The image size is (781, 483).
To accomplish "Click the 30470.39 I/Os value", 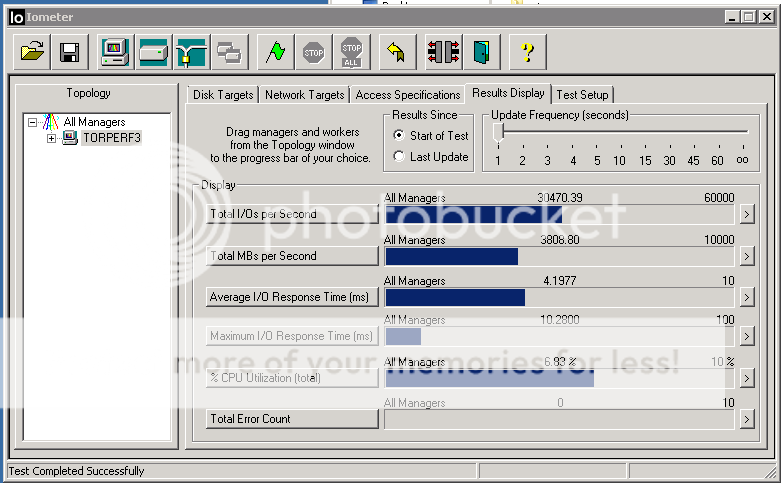I will 560,198.
